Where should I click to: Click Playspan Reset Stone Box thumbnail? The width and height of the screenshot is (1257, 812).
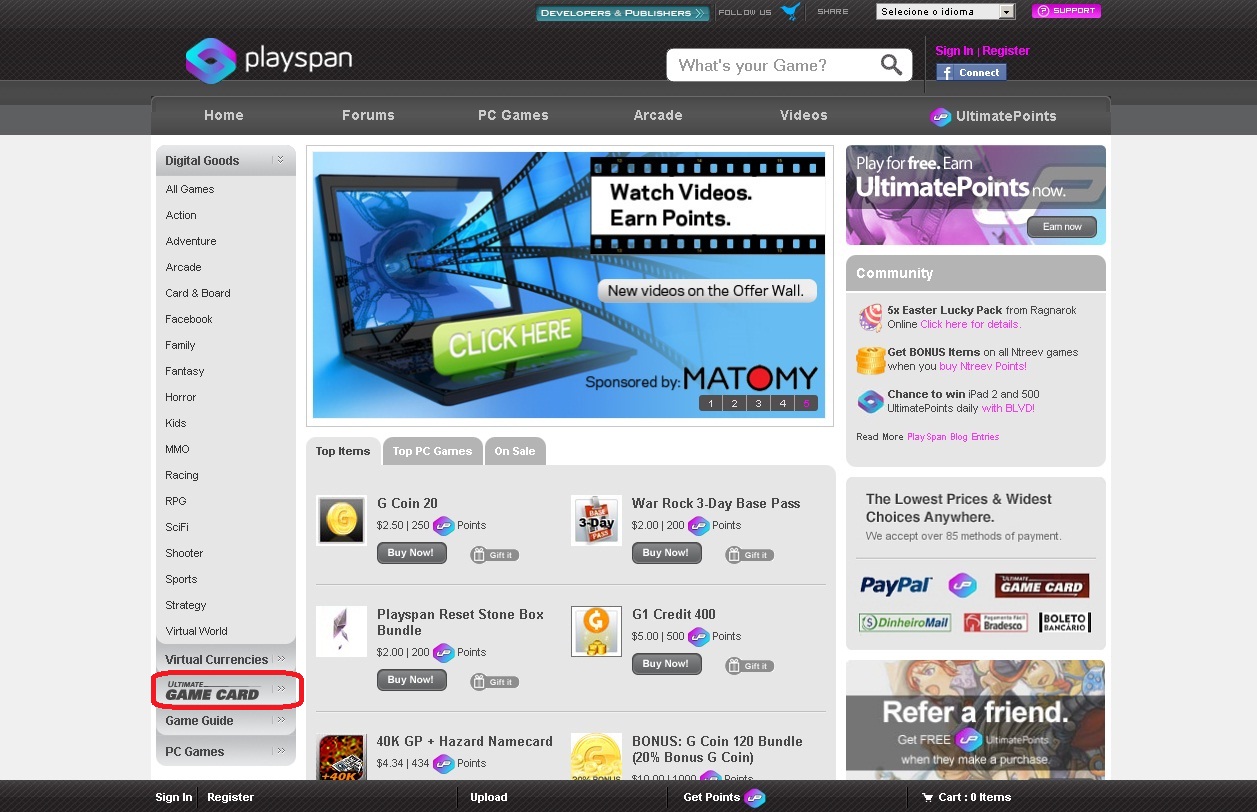click(x=341, y=631)
